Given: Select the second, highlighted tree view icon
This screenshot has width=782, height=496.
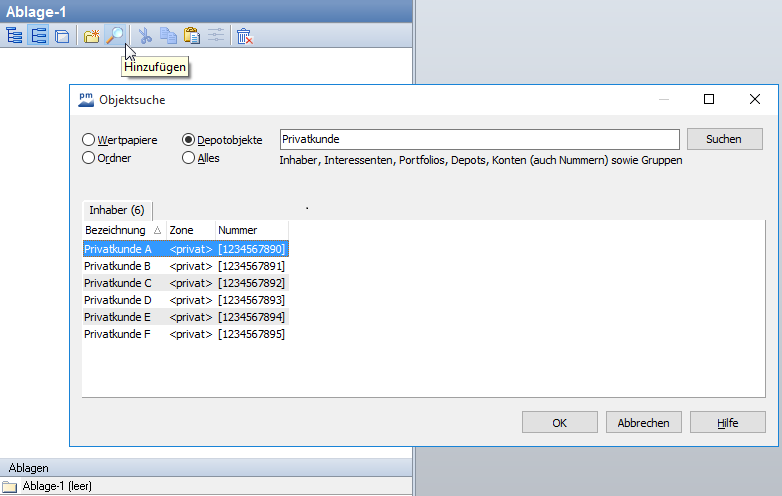Looking at the screenshot, I should tap(38, 36).
